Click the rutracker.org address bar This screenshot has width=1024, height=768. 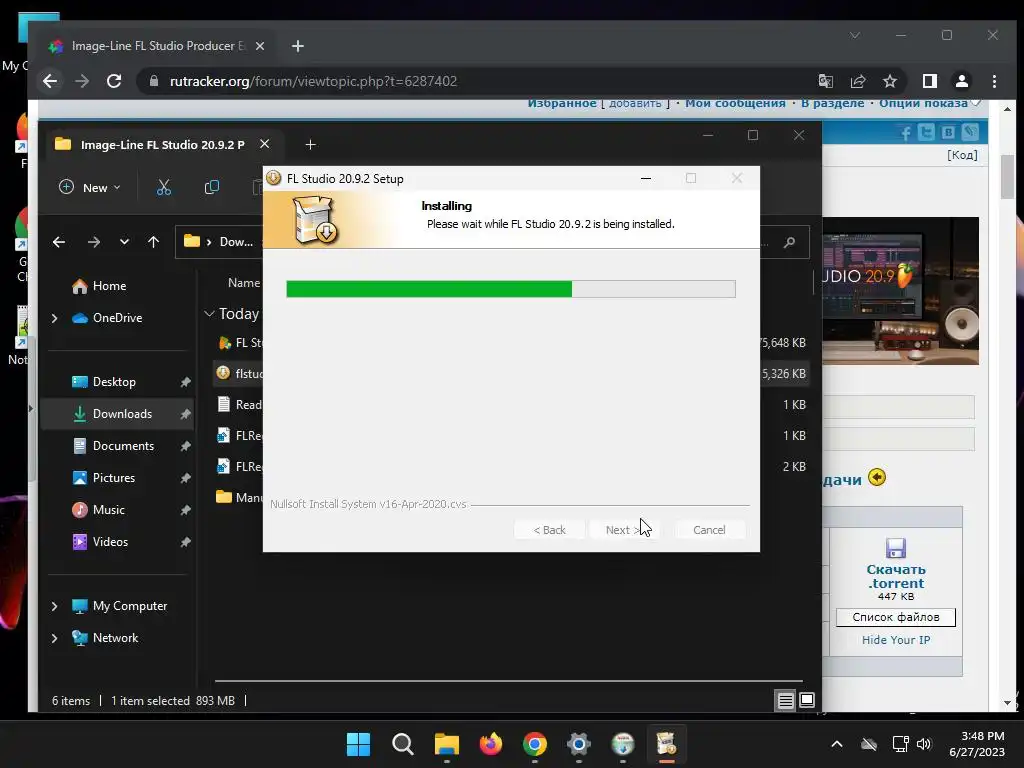(477, 81)
